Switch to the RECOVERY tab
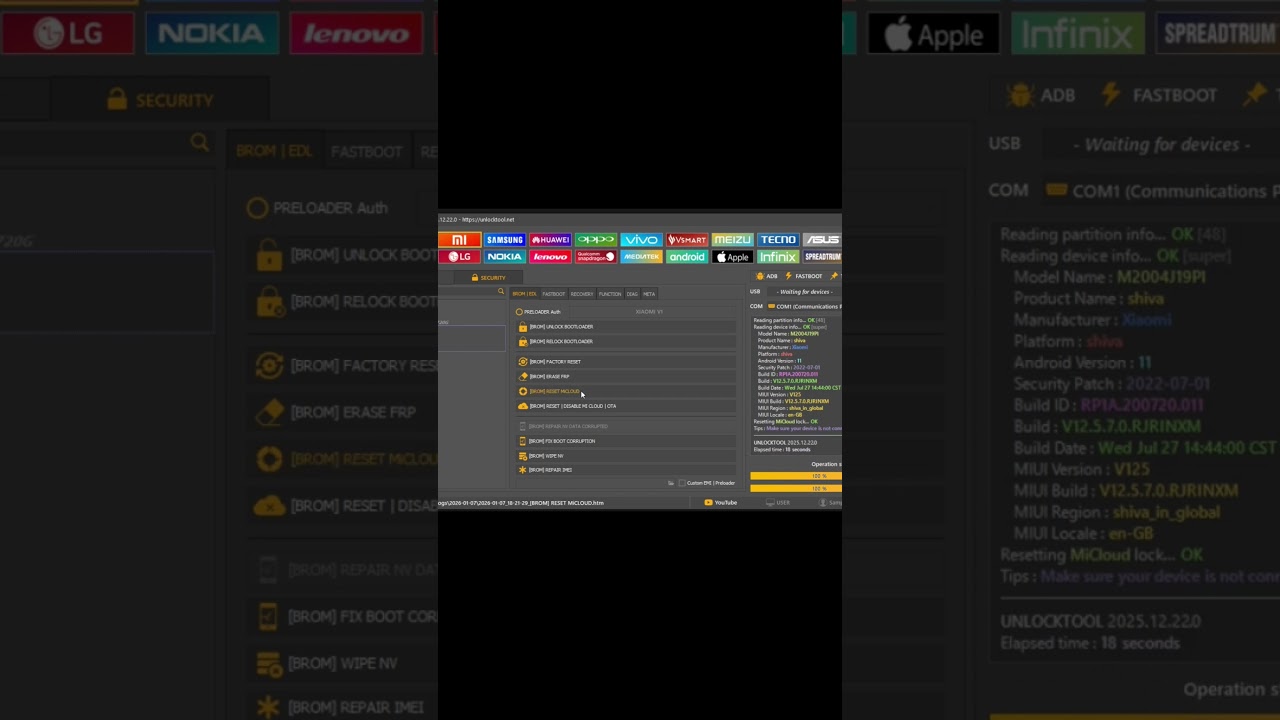This screenshot has height=720, width=1280. pyautogui.click(x=582, y=294)
